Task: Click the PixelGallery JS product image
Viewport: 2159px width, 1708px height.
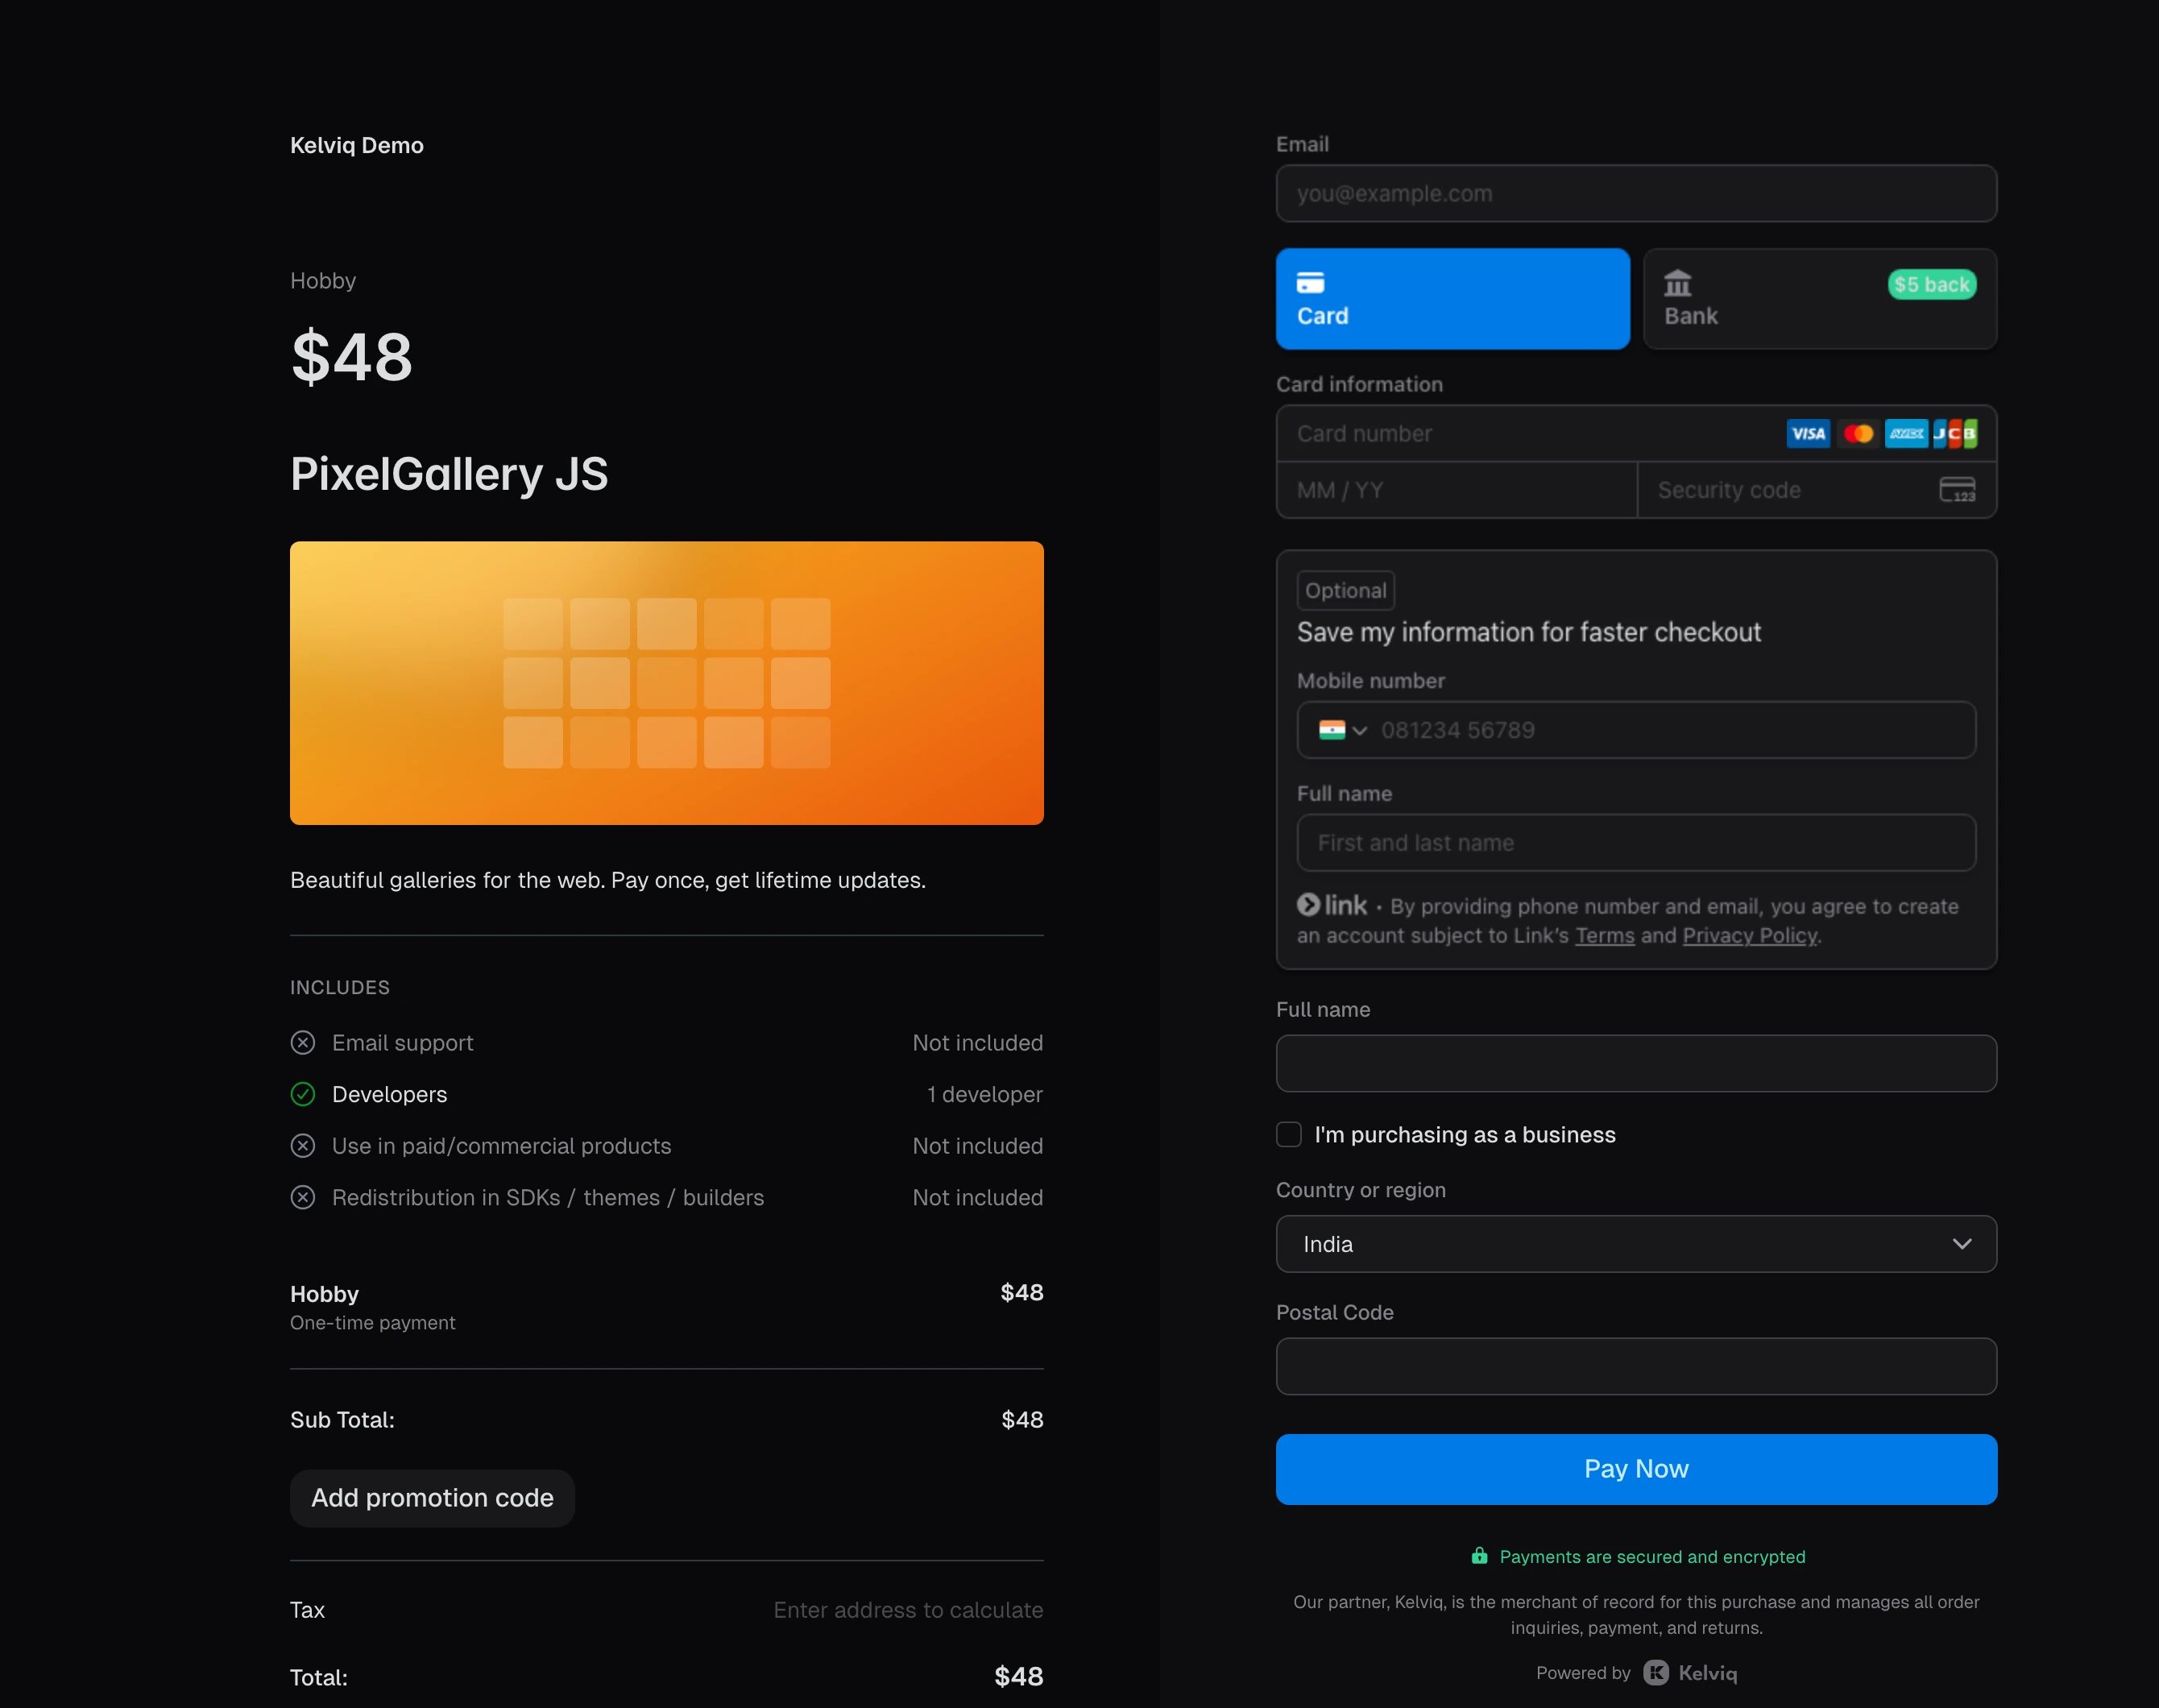Action: tap(667, 683)
